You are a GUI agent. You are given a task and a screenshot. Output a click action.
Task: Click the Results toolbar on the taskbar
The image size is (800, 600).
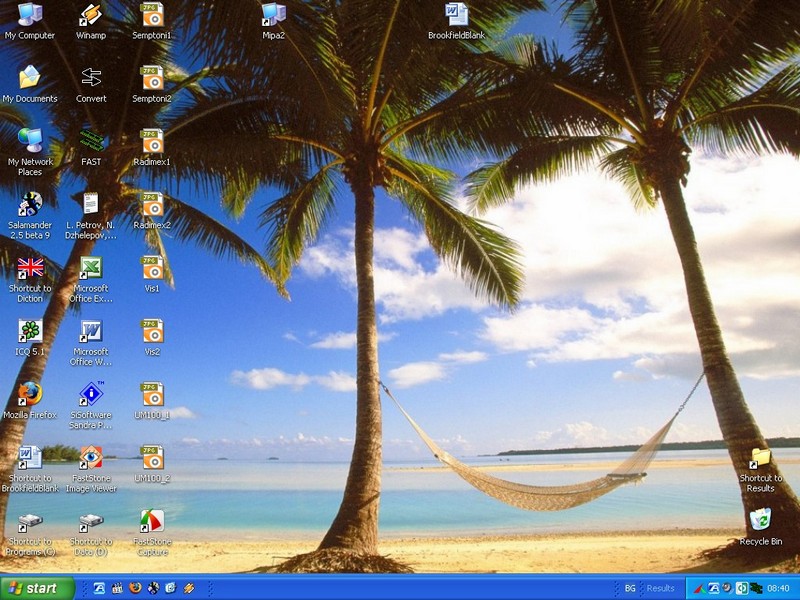pyautogui.click(x=660, y=588)
